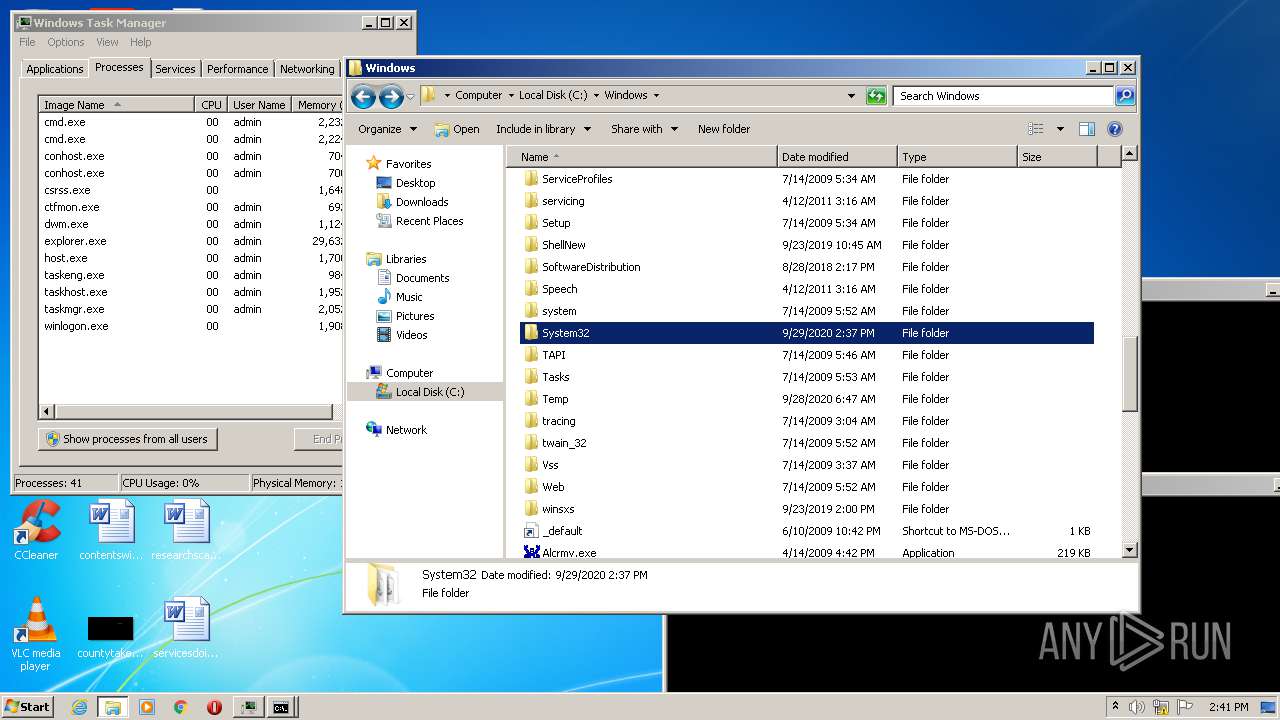Select the Alcrmv.exe application icon
Image resolution: width=1280 pixels, height=720 pixels.
click(x=531, y=553)
